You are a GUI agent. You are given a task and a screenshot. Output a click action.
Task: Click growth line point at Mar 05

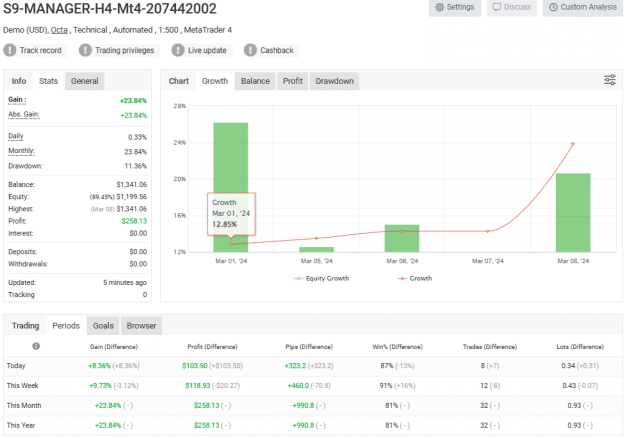click(316, 238)
